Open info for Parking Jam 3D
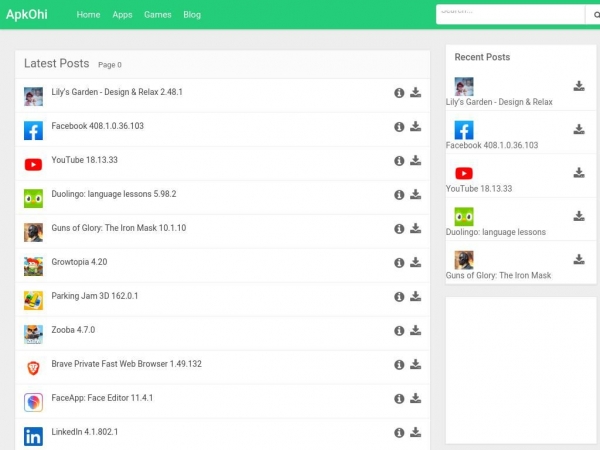 click(399, 297)
